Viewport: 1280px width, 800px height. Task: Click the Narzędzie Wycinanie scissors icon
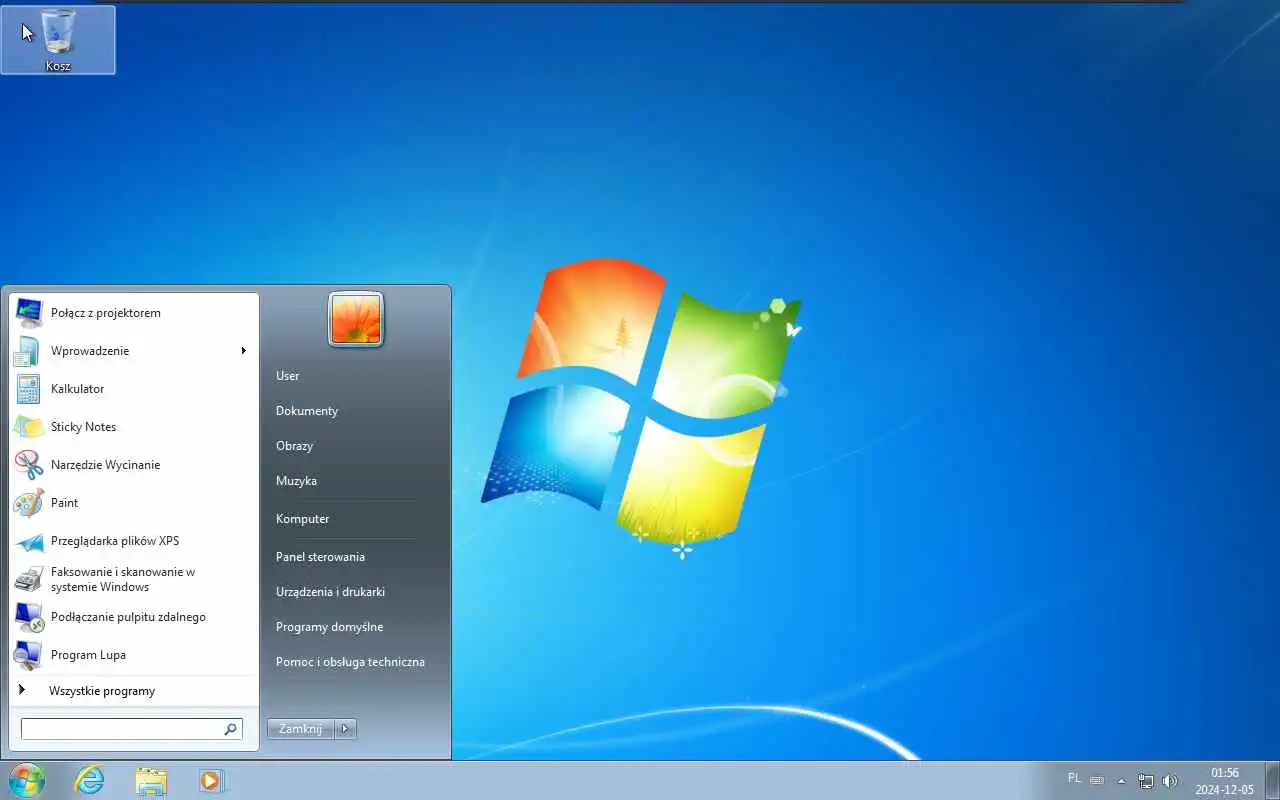(28, 465)
